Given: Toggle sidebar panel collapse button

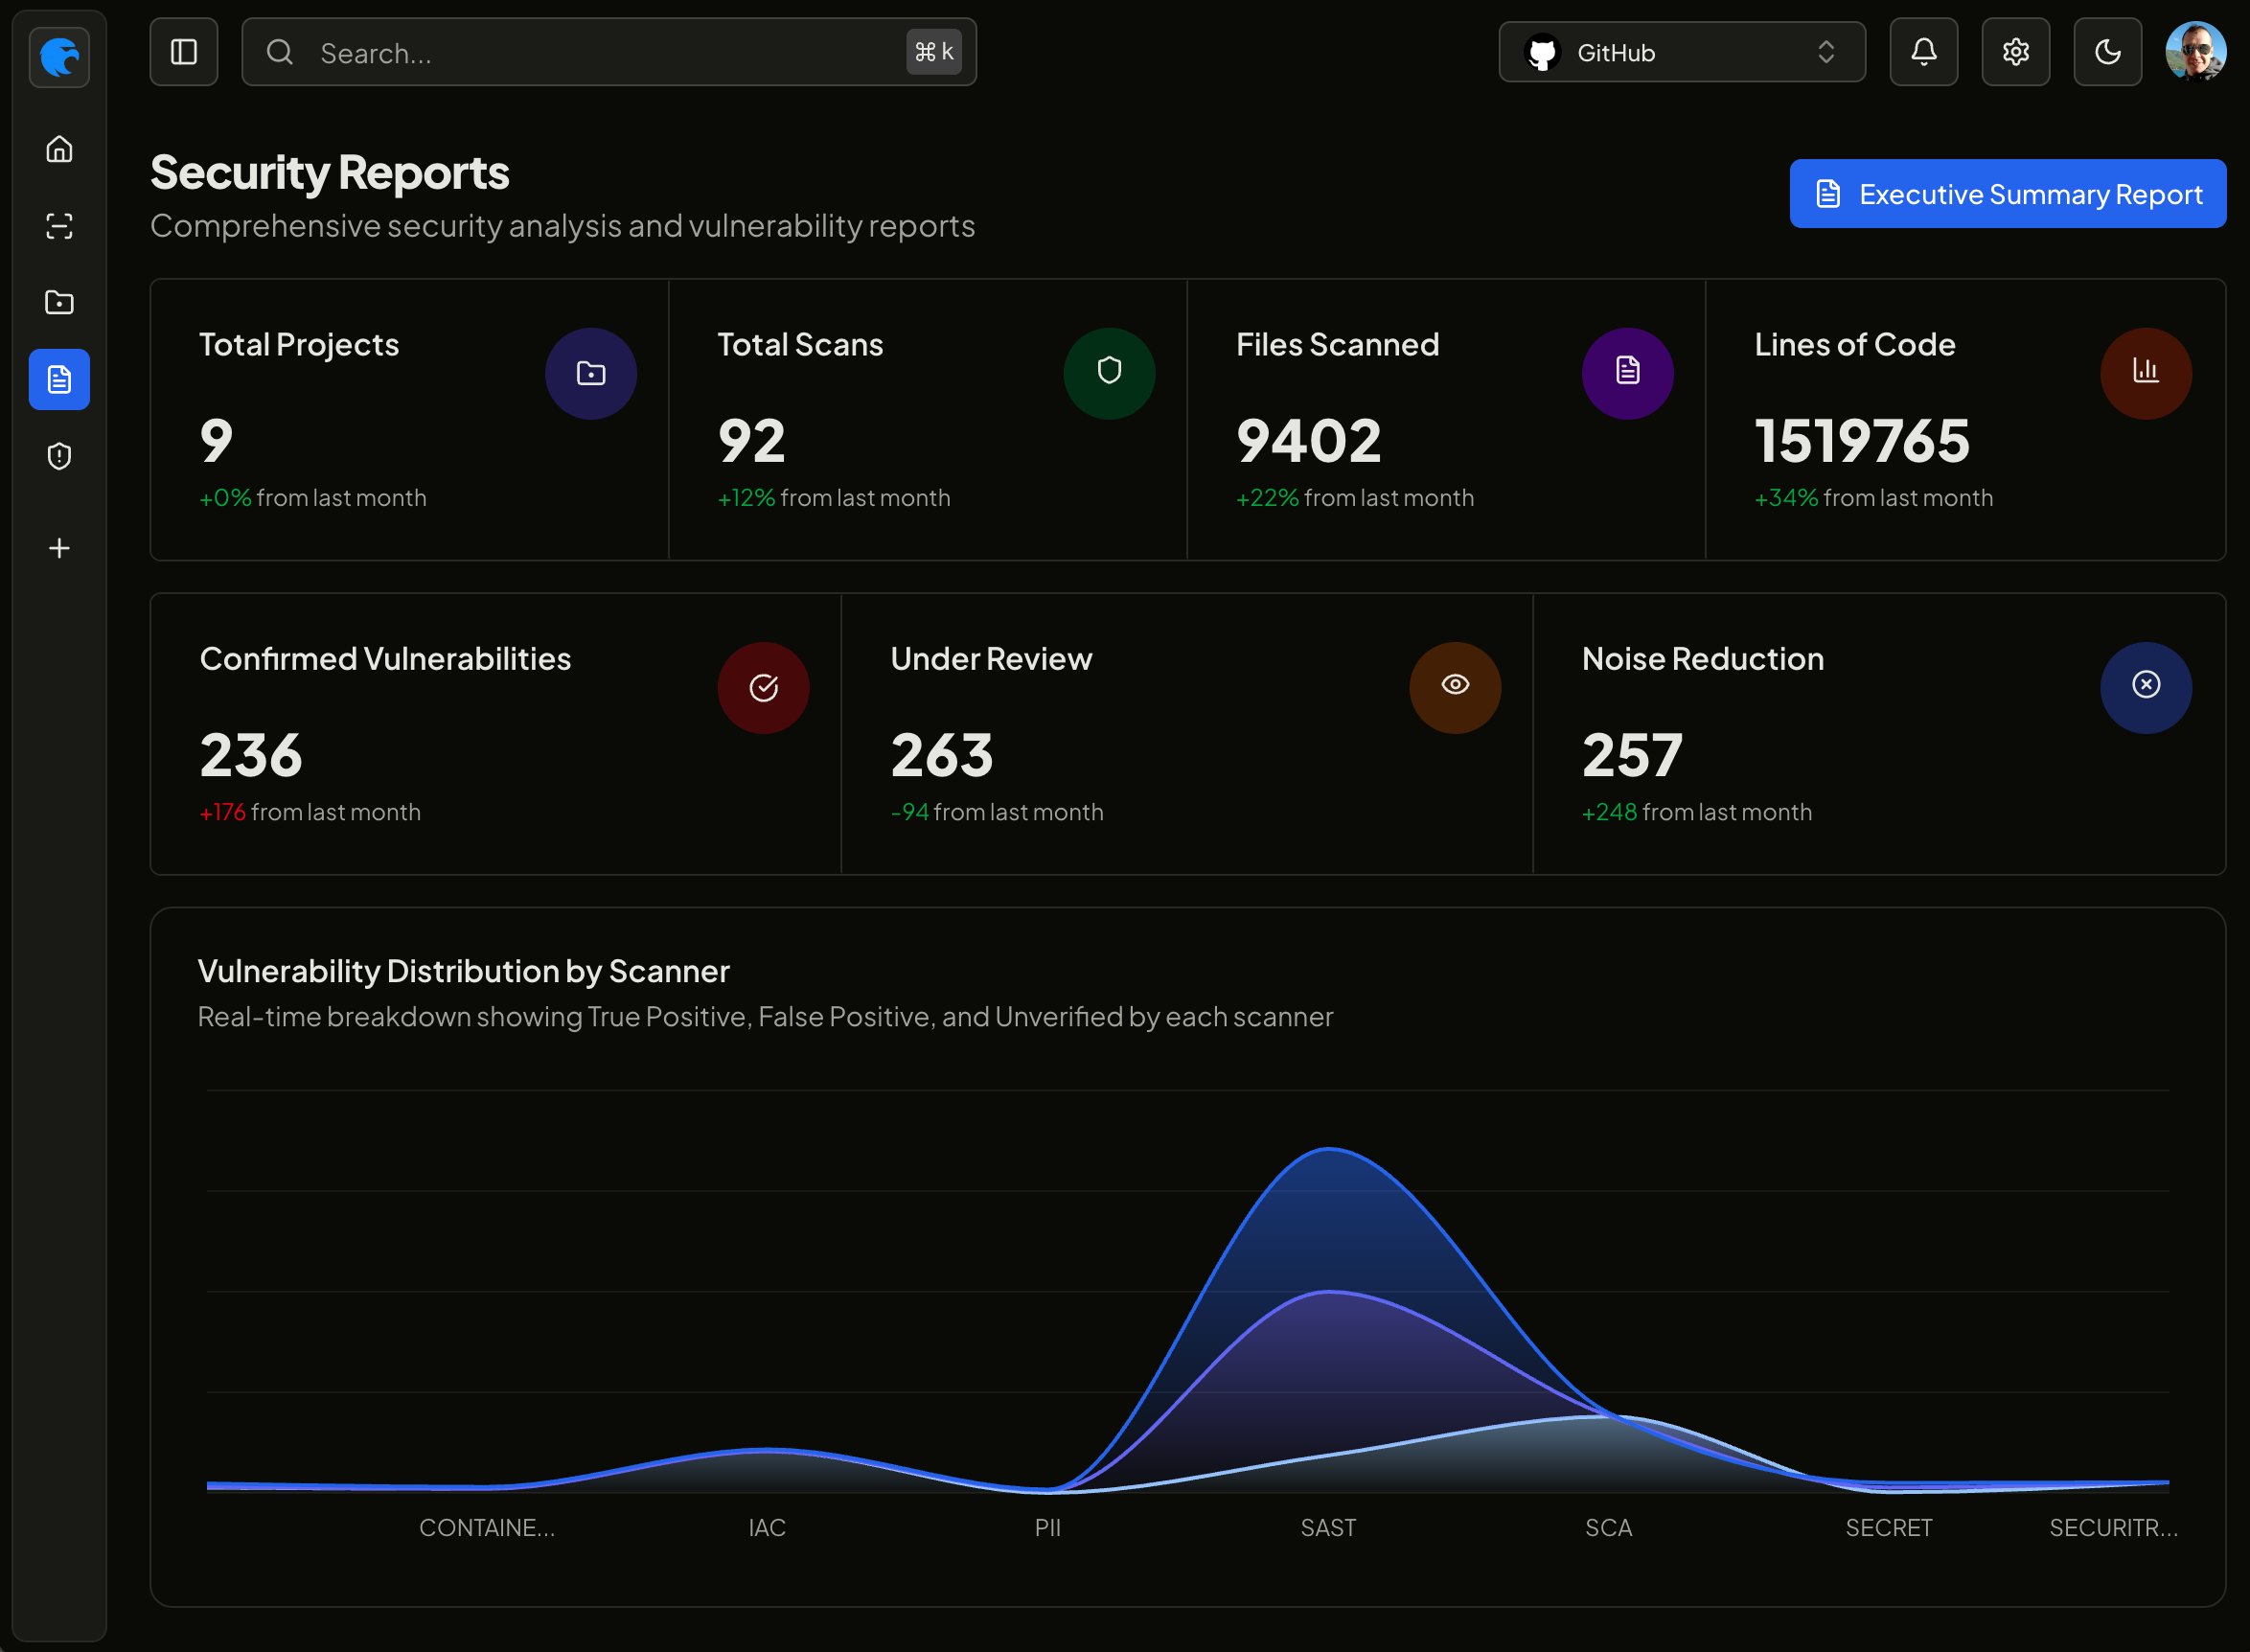Looking at the screenshot, I should pyautogui.click(x=184, y=52).
